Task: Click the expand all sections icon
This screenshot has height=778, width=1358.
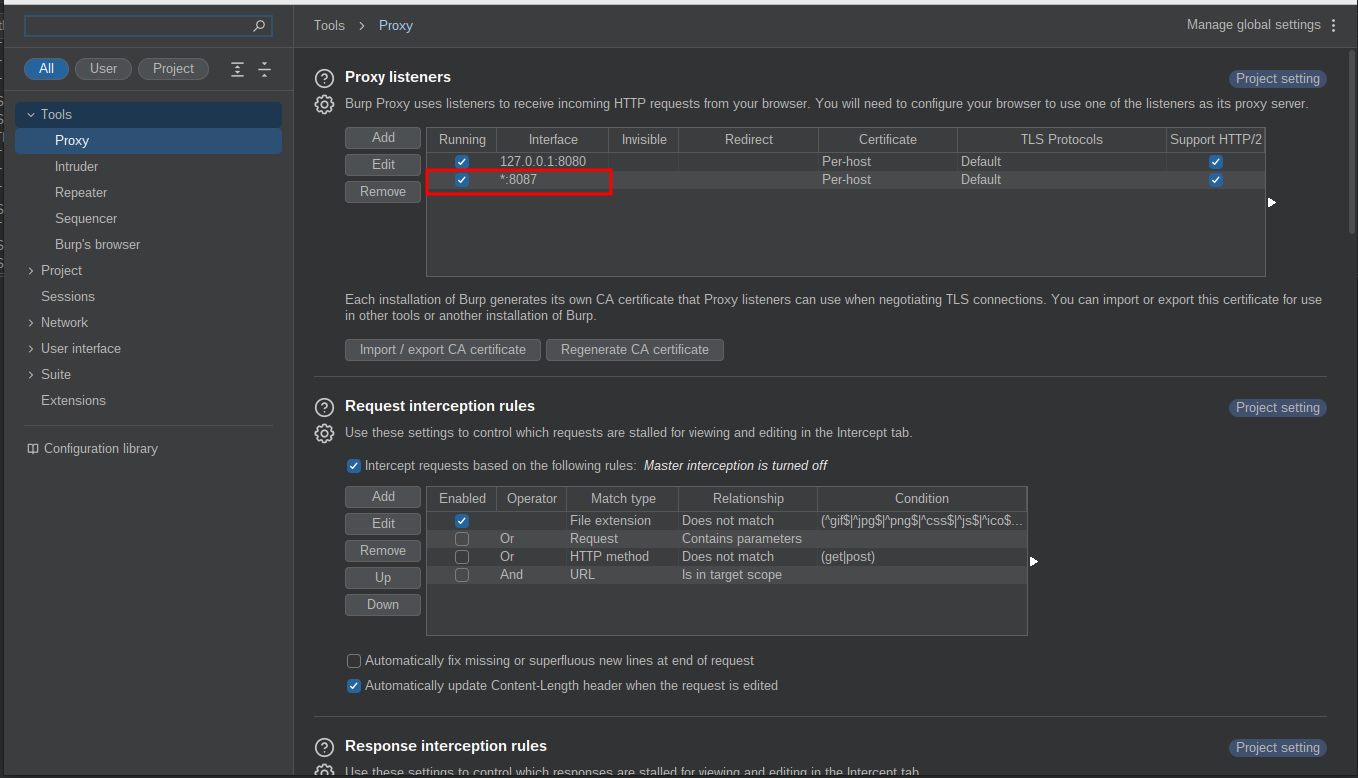Action: (237, 69)
